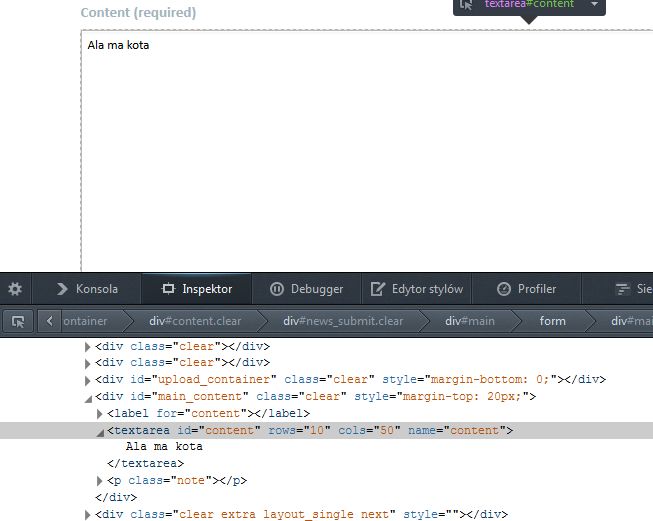The width and height of the screenshot is (653, 521).
Task: Expand the layout_single next div node
Action: tap(88, 516)
